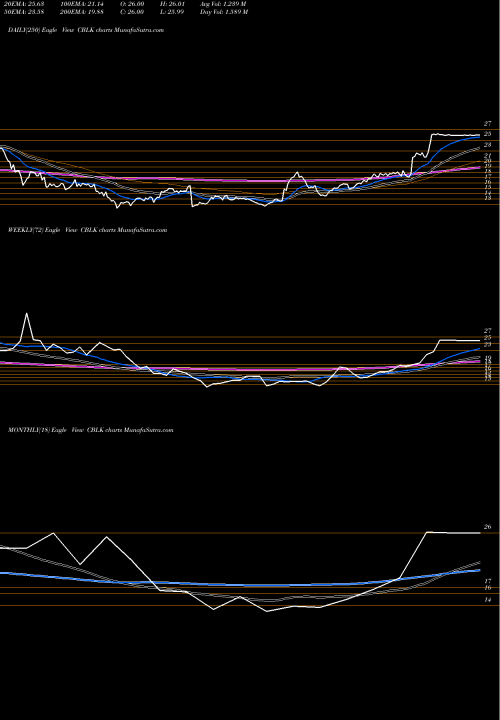Click the 27 price label on weekly chart
Viewport: 500px width, 720px height.
click(488, 331)
